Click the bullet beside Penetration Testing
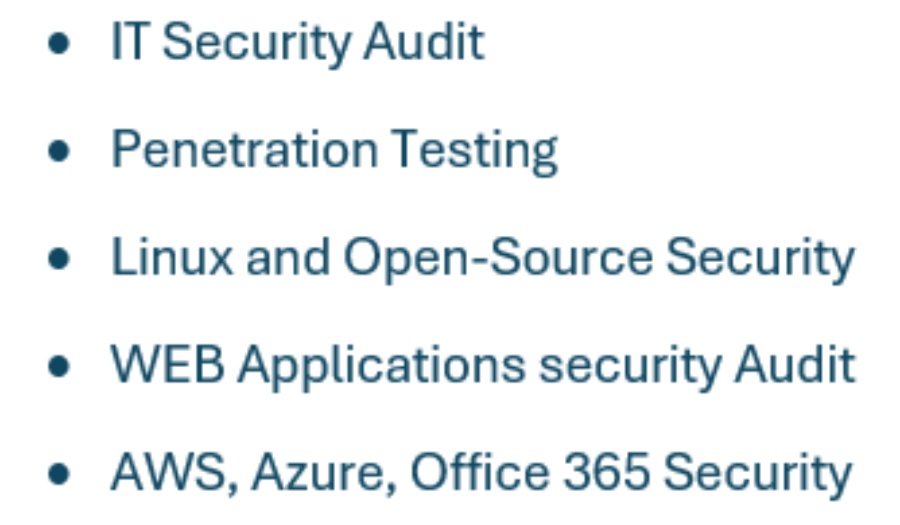The width and height of the screenshot is (900, 525). pyautogui.click(x=59, y=151)
